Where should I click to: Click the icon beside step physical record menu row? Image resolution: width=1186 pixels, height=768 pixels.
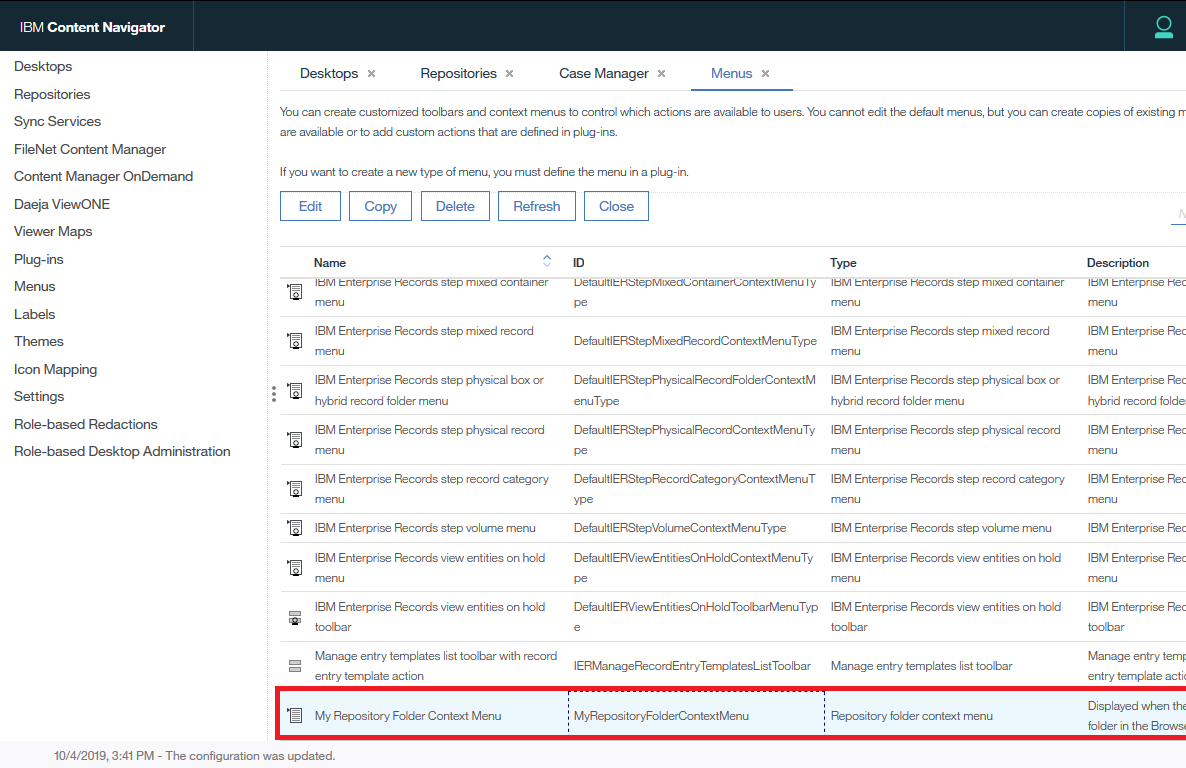click(x=295, y=439)
